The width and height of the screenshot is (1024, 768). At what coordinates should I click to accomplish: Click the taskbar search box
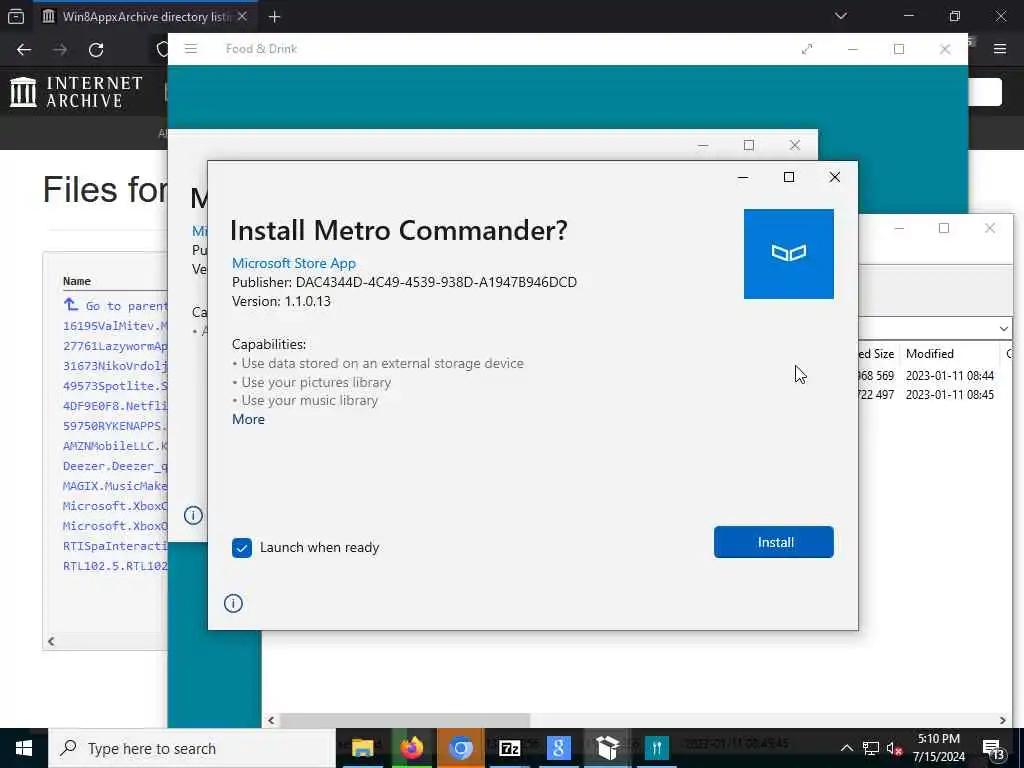point(192,748)
